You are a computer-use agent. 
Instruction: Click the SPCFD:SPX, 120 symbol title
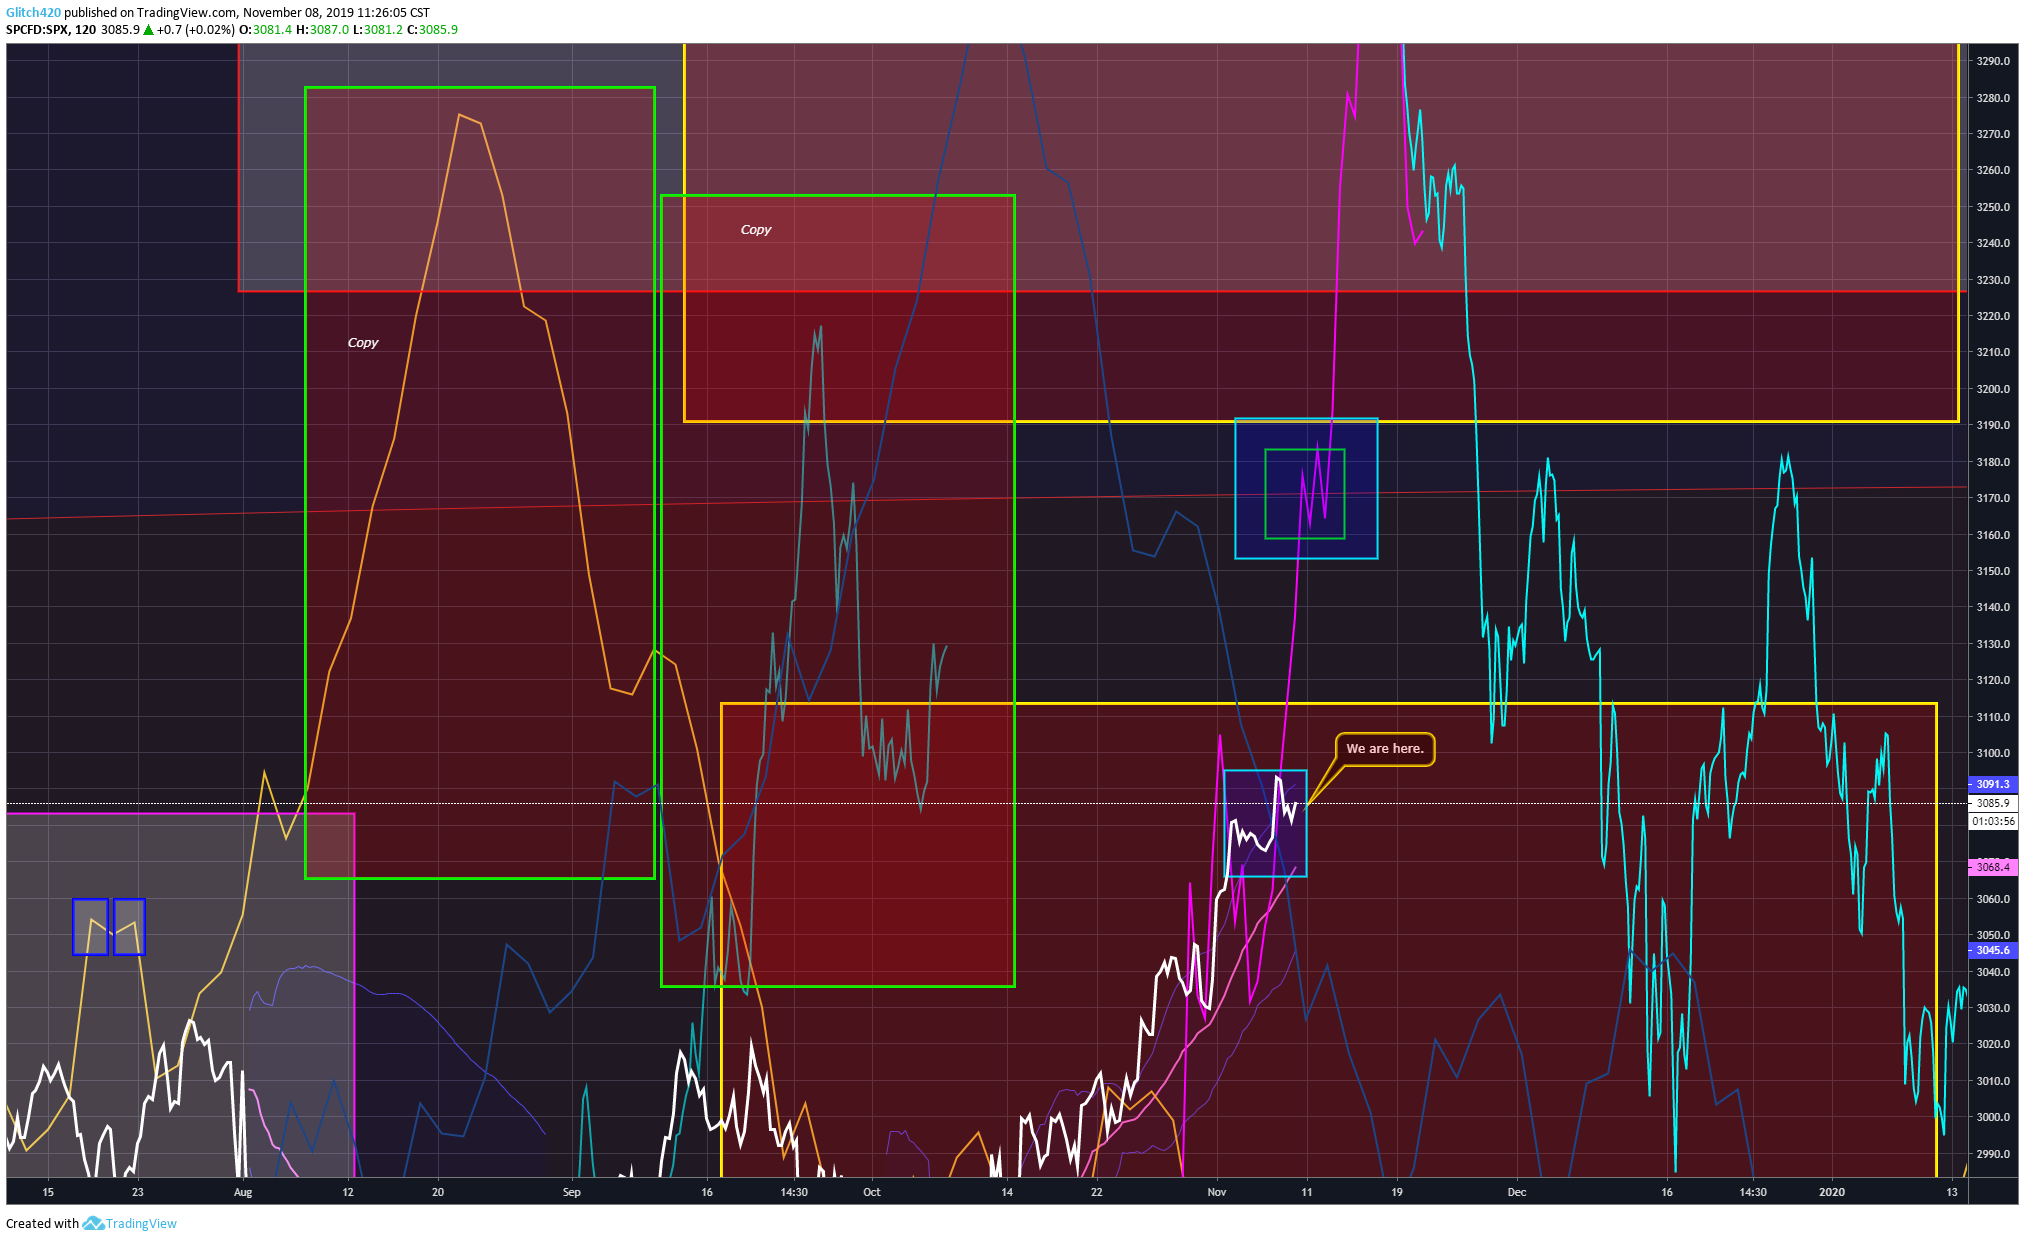tap(51, 30)
